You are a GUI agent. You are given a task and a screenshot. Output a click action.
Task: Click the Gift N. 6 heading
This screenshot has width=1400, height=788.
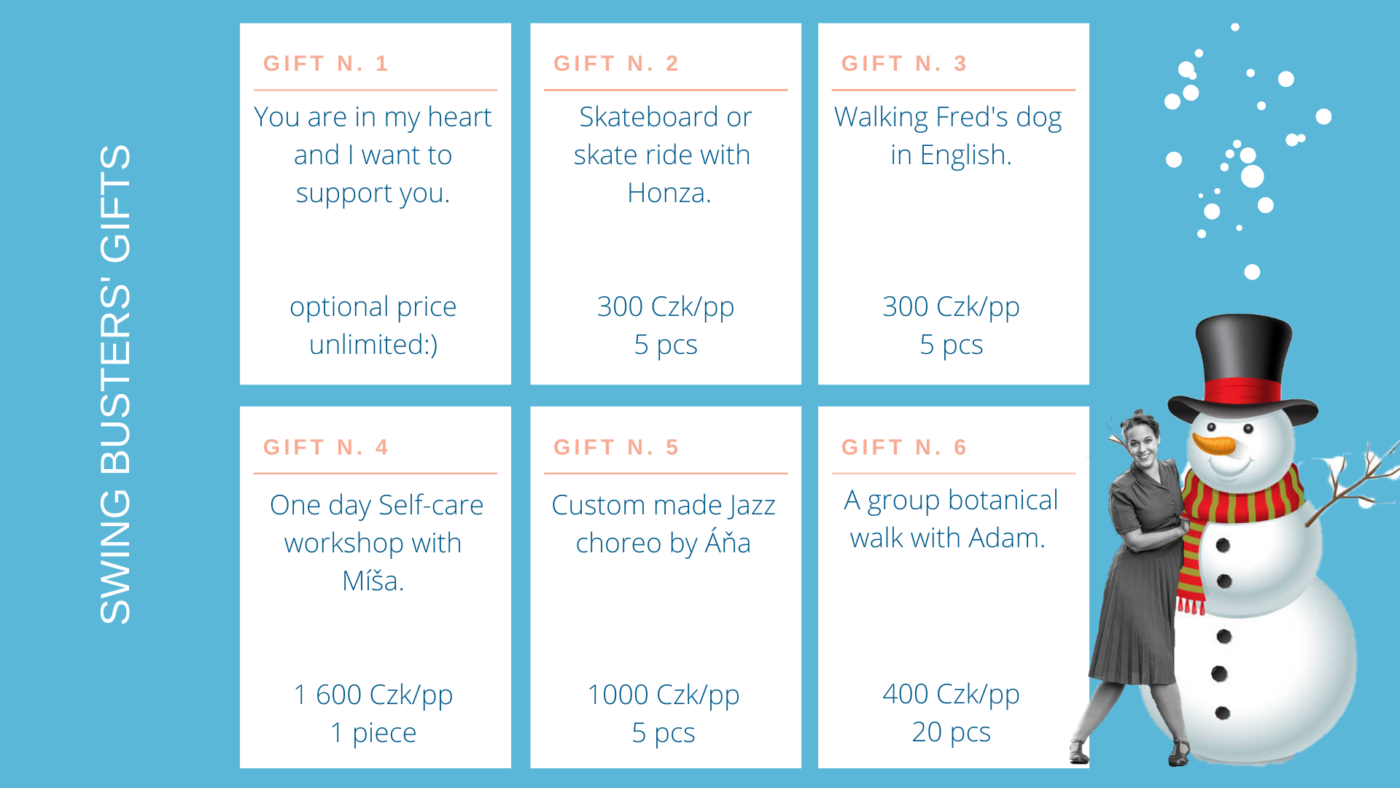pos(904,447)
